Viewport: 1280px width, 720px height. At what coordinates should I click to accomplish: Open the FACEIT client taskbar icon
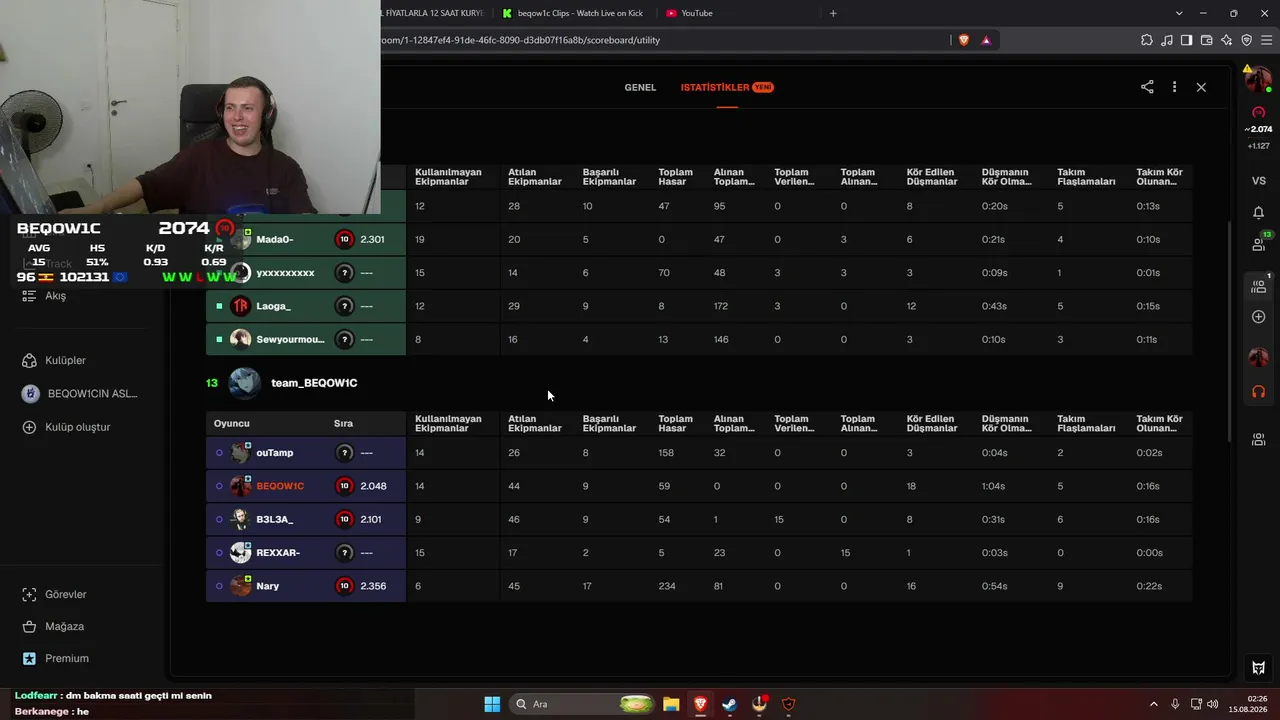[x=788, y=704]
